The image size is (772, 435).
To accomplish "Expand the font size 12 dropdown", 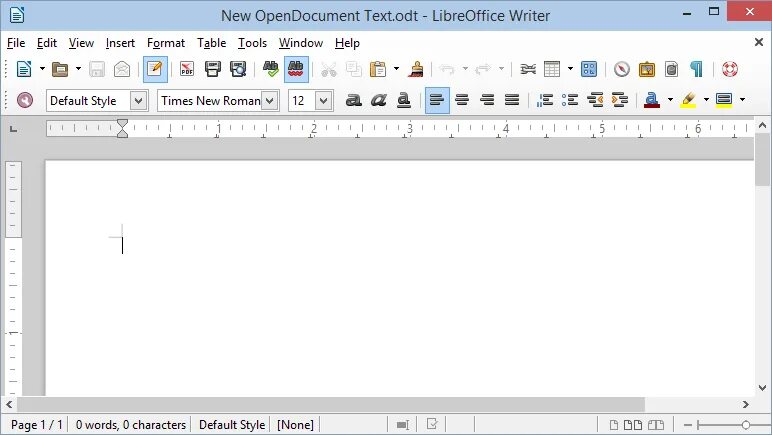I will 323,101.
